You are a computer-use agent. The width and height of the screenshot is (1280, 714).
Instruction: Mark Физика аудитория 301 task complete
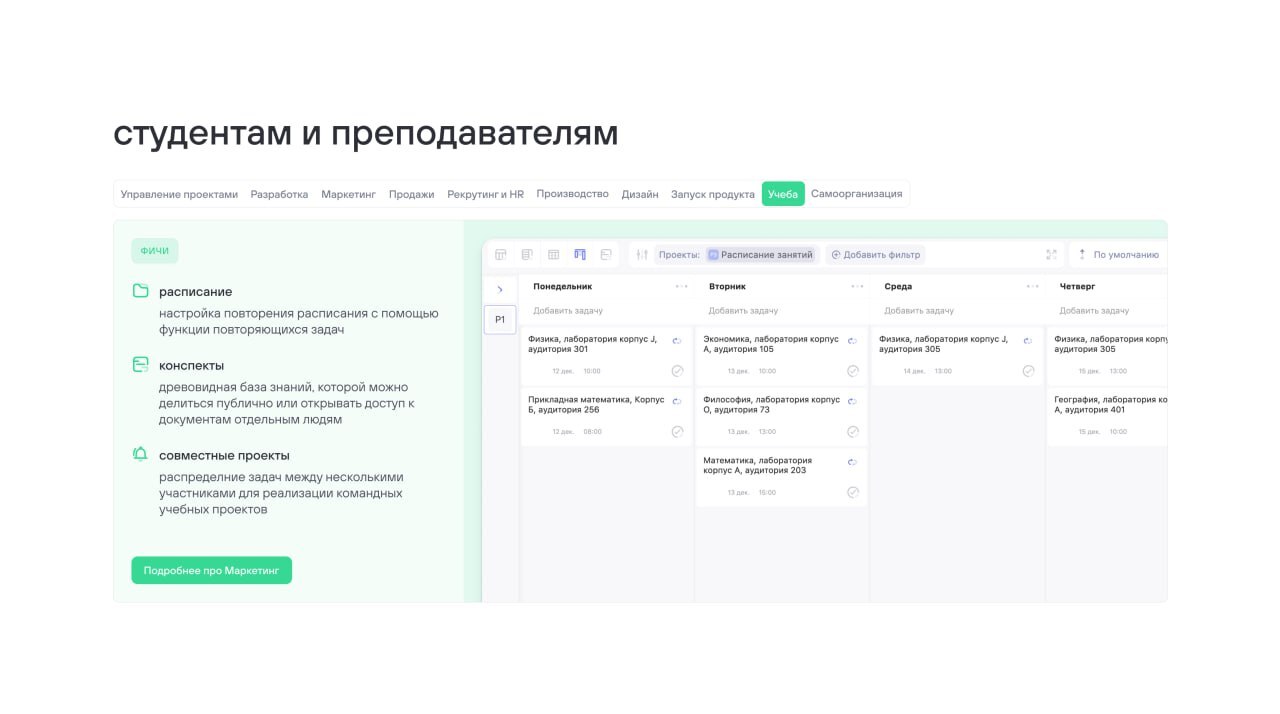tap(677, 371)
